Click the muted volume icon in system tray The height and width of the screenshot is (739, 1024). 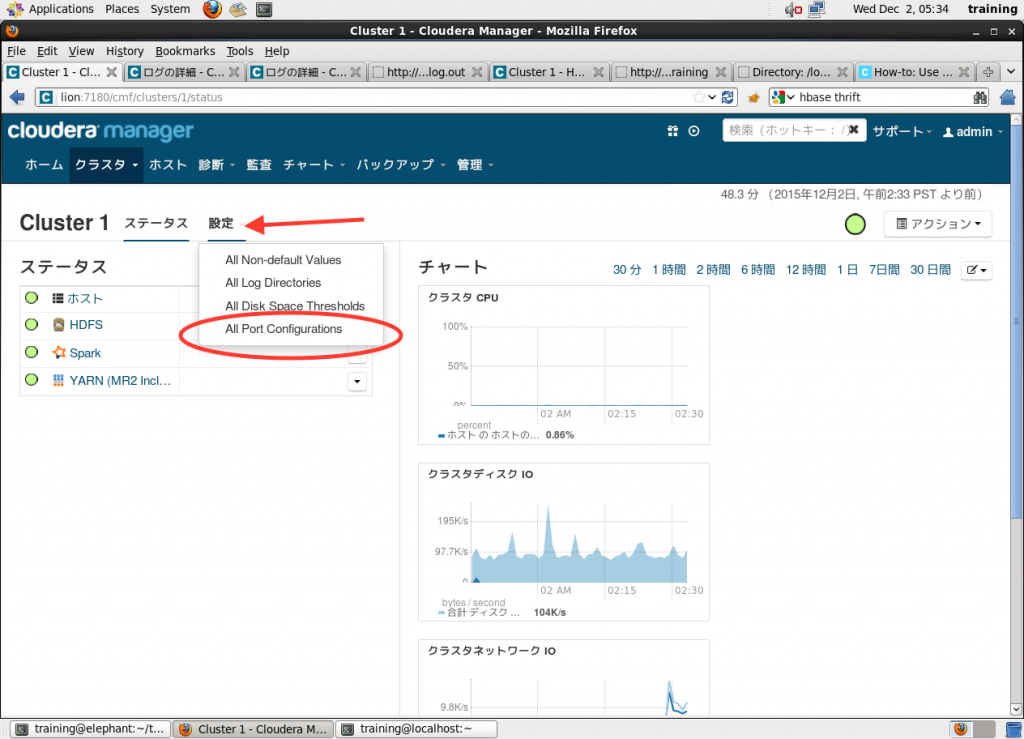pyautogui.click(x=793, y=9)
